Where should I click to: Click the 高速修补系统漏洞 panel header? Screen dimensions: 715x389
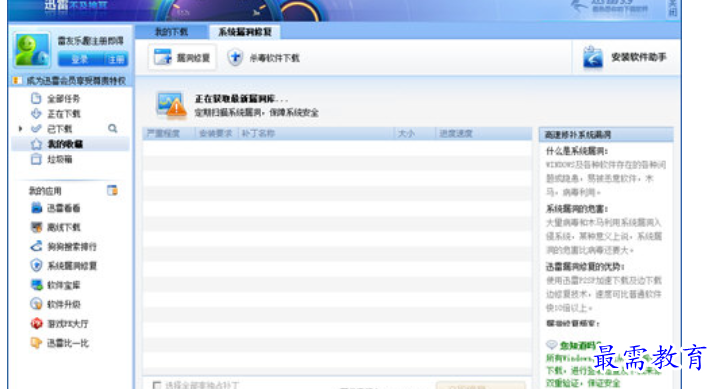[x=606, y=135]
